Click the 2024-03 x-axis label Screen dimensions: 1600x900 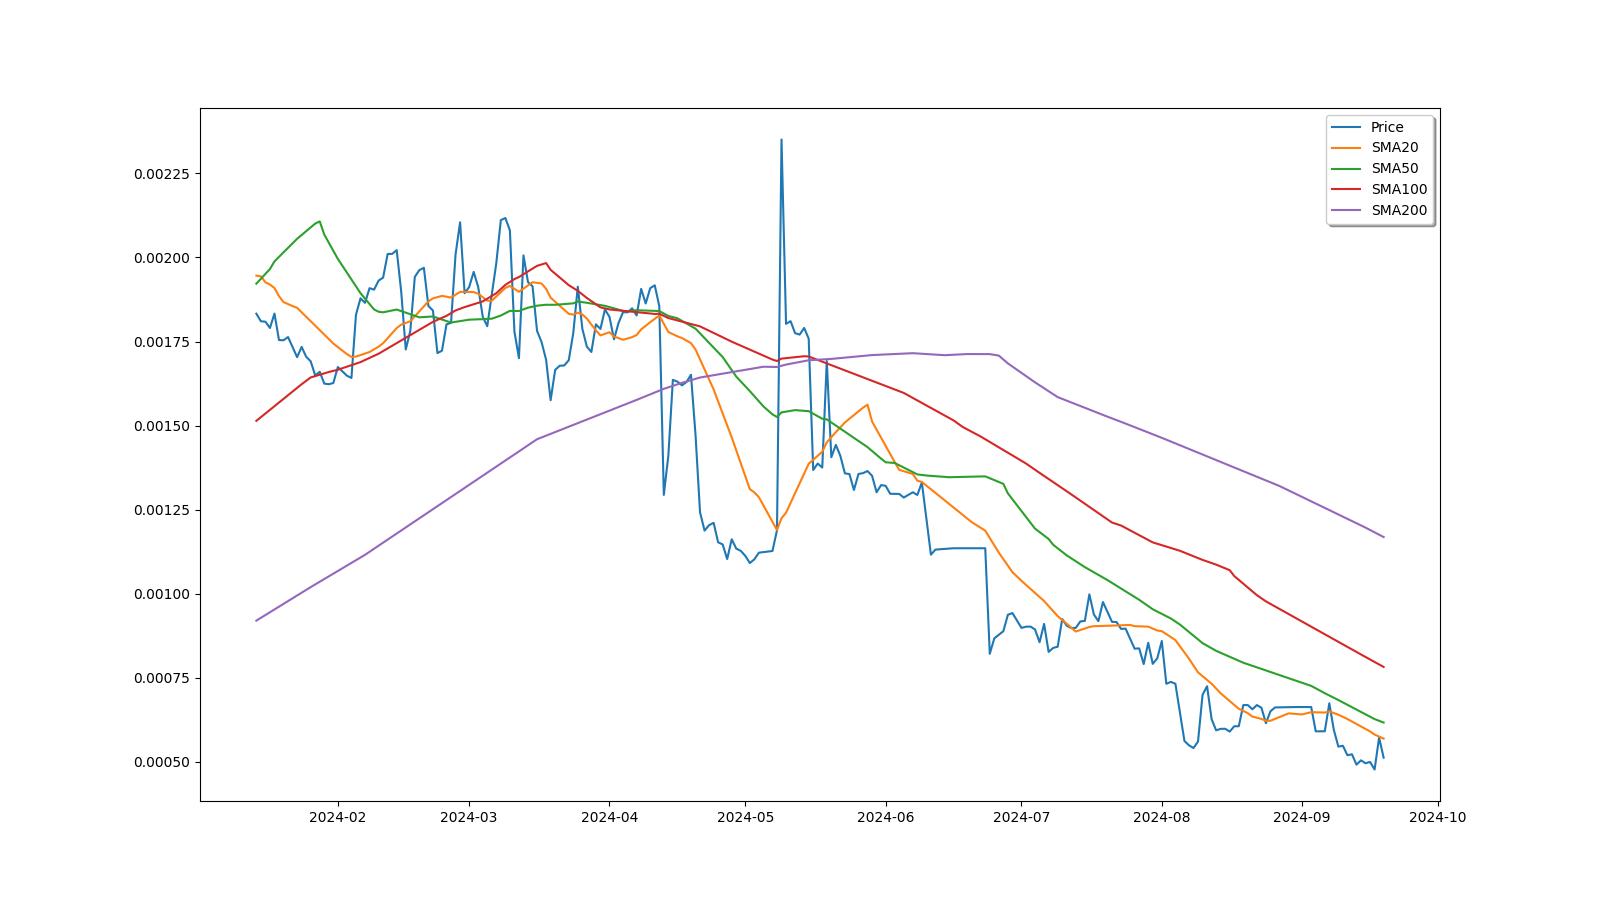point(469,817)
